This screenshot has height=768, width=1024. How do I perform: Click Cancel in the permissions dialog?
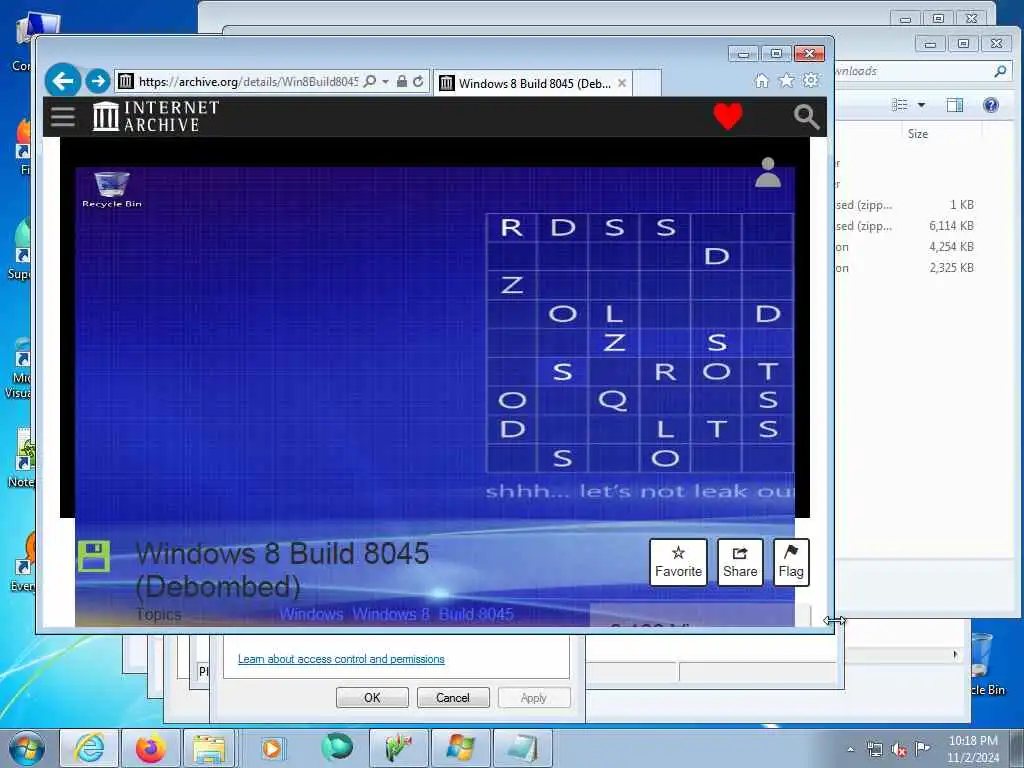453,697
